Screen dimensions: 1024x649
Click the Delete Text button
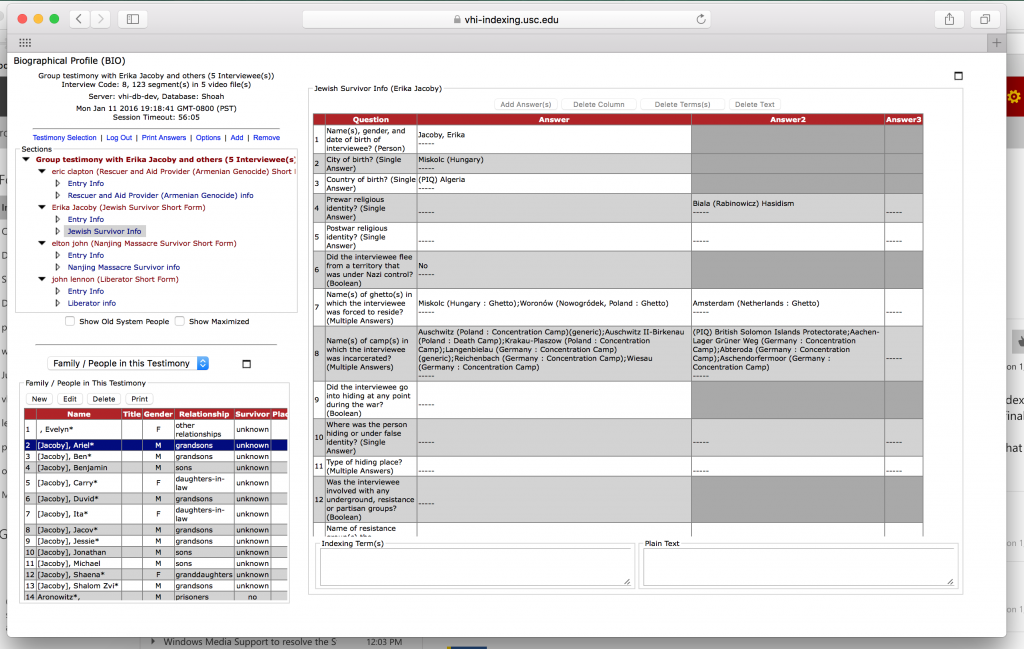[754, 104]
